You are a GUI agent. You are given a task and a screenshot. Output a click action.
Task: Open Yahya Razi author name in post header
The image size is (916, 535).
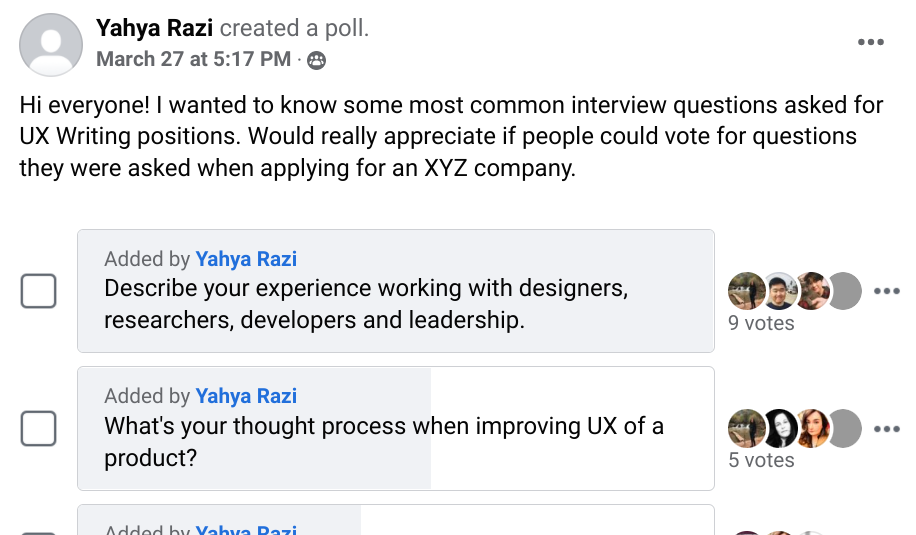pyautogui.click(x=154, y=28)
